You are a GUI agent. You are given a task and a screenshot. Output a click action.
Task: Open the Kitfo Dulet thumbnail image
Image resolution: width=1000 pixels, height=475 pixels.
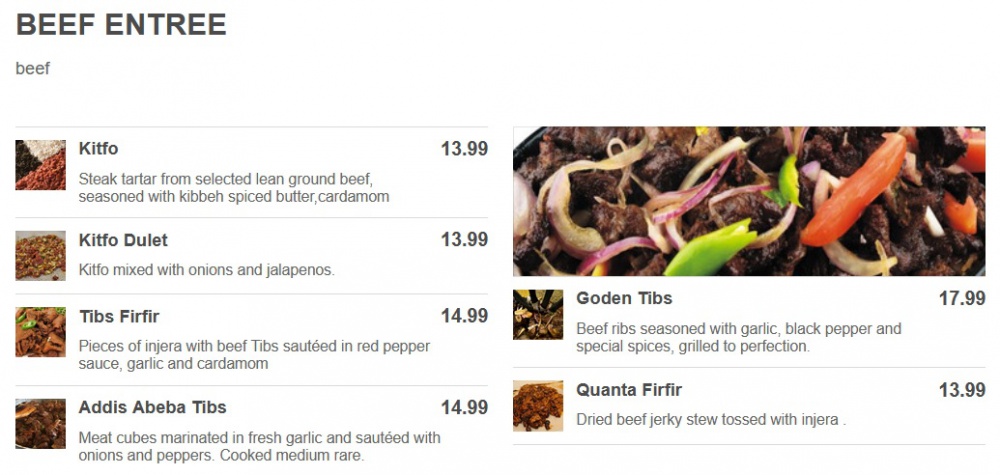click(x=41, y=256)
